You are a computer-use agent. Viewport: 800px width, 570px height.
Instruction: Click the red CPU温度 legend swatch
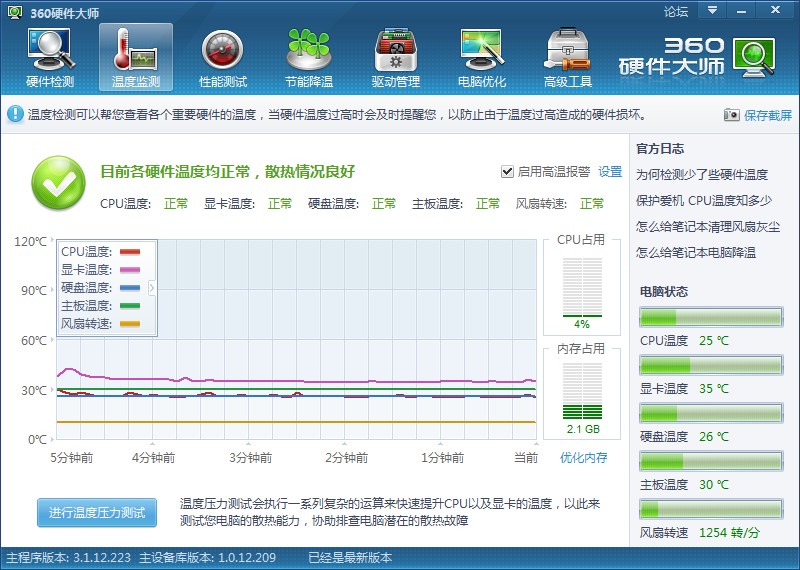click(130, 252)
